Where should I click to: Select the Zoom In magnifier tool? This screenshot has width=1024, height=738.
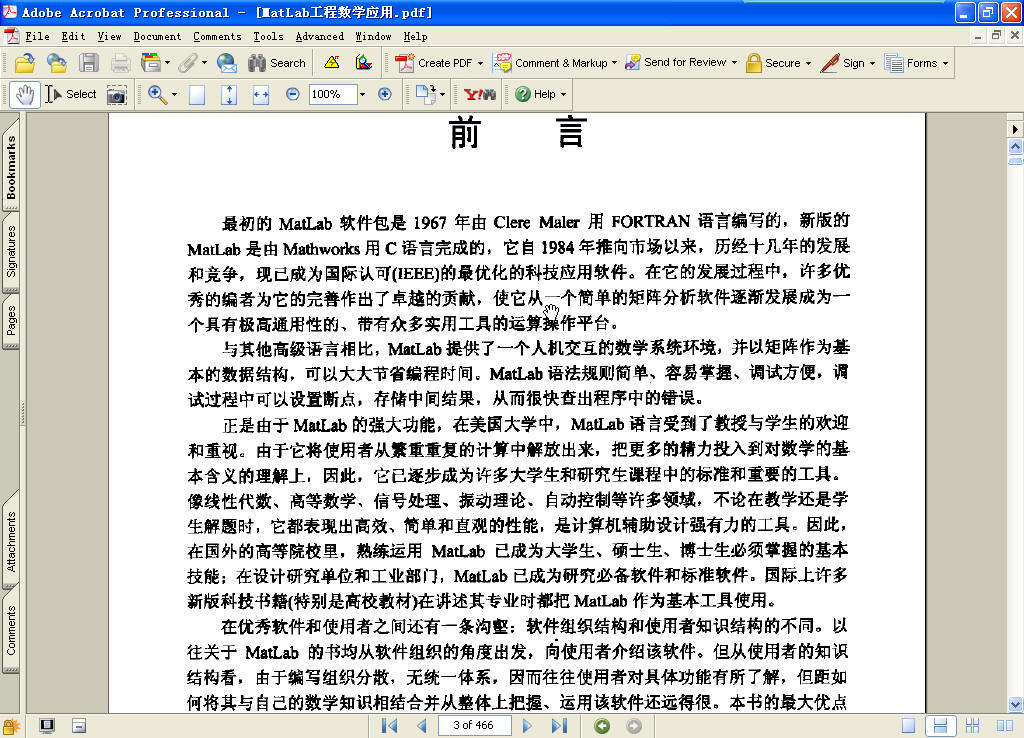point(157,95)
